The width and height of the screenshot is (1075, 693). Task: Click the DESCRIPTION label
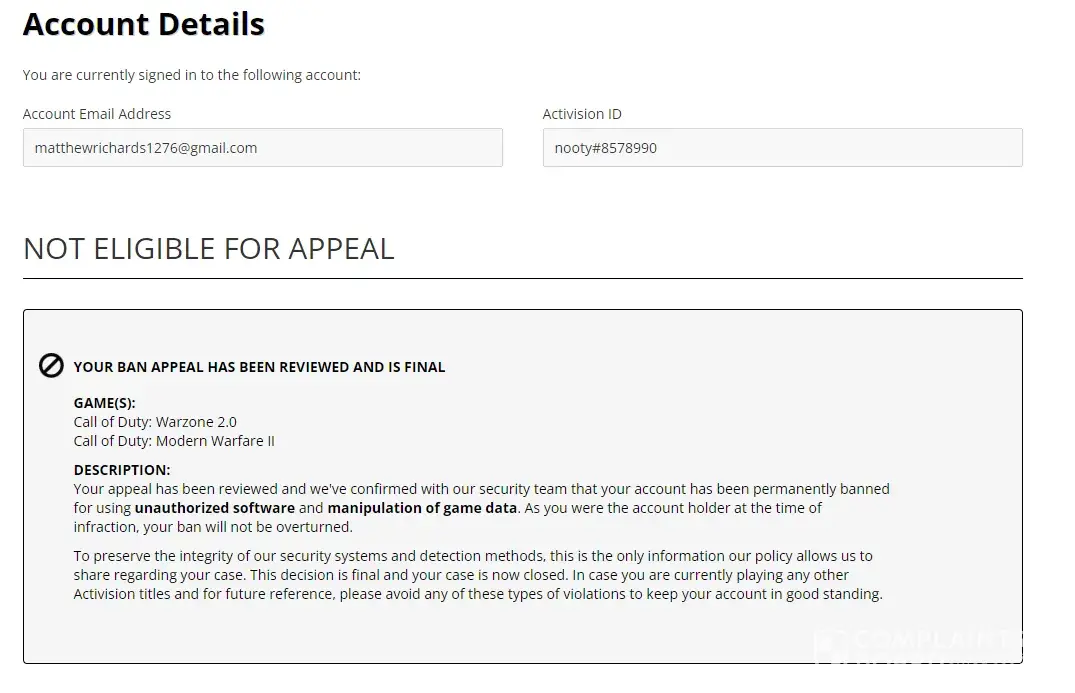[x=122, y=470]
